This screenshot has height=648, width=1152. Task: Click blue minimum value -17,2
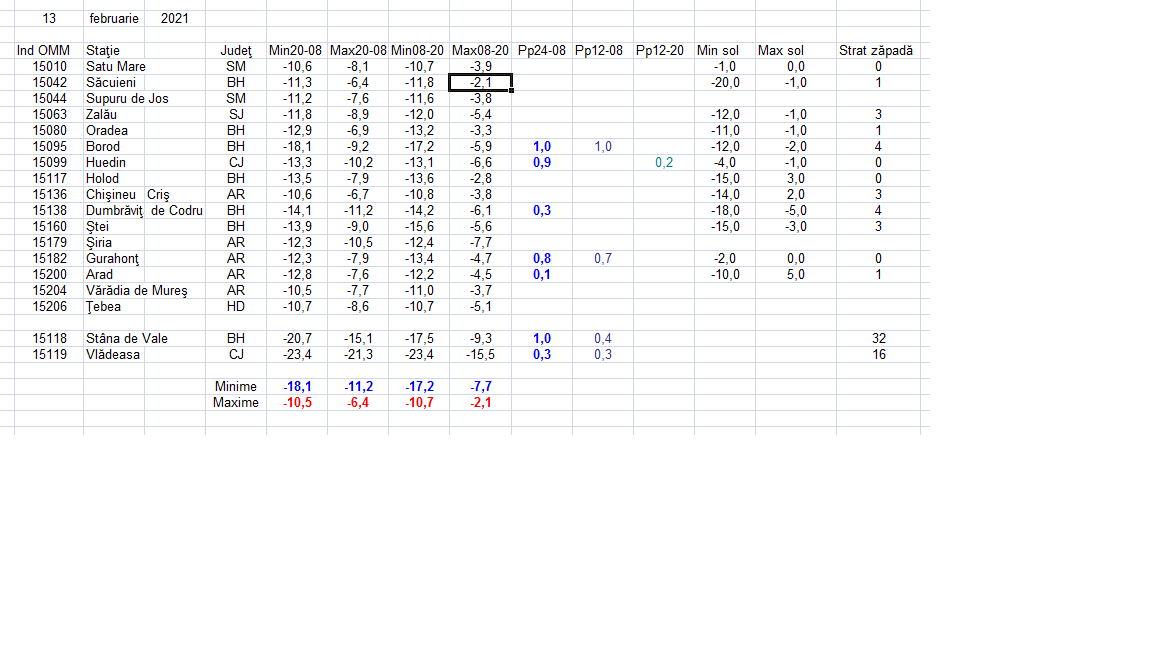coord(420,386)
